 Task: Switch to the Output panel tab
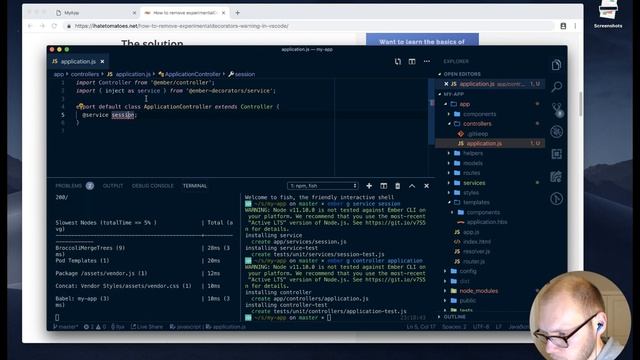(113, 186)
